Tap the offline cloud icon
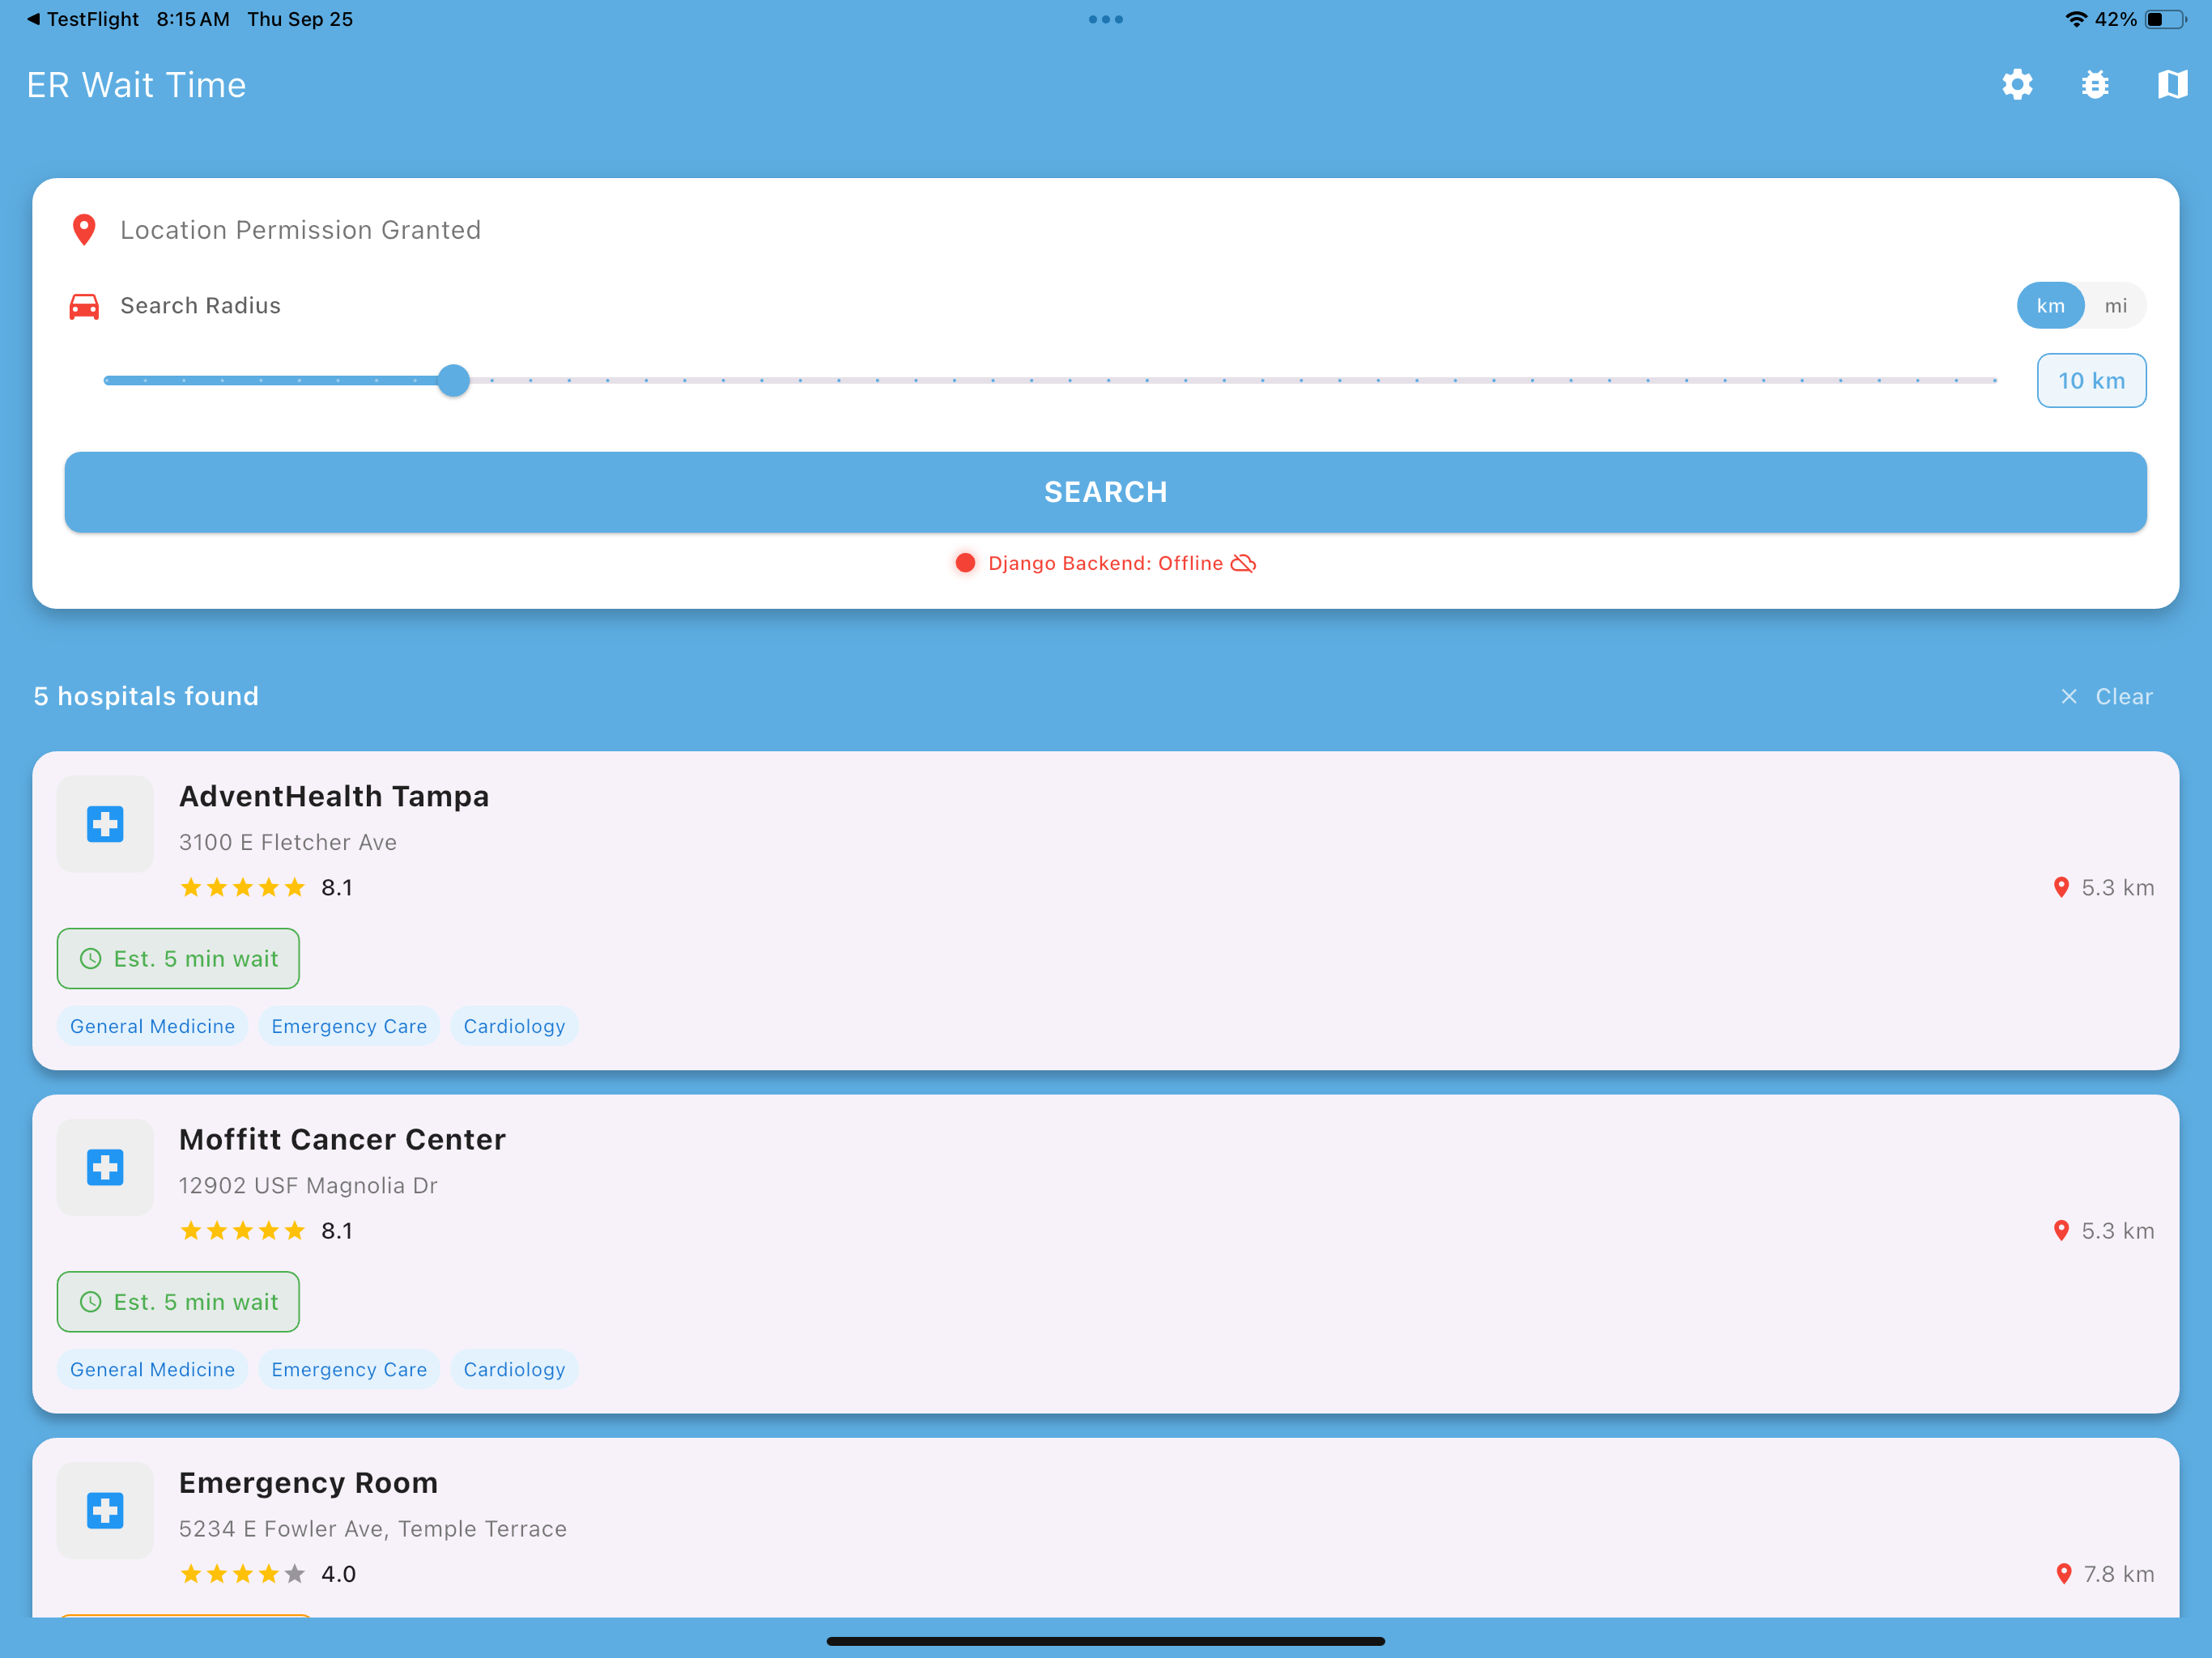 pyautogui.click(x=1243, y=563)
